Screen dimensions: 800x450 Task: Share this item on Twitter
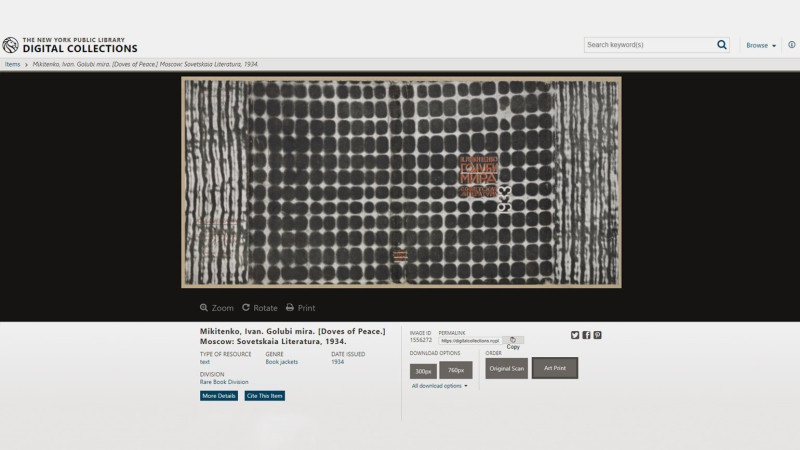tap(575, 335)
